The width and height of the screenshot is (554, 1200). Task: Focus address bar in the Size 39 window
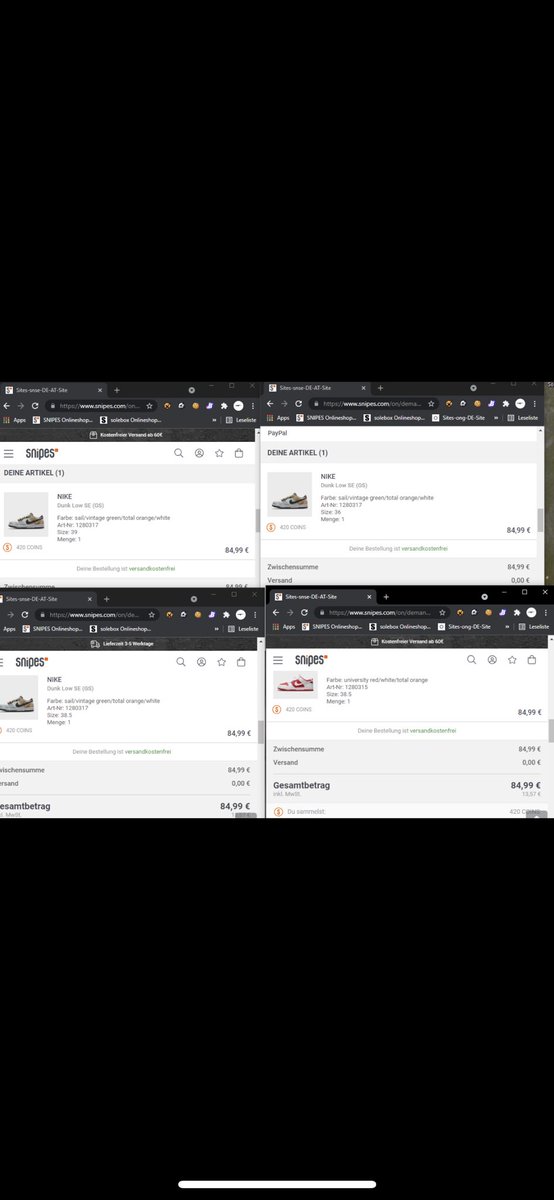click(100, 406)
